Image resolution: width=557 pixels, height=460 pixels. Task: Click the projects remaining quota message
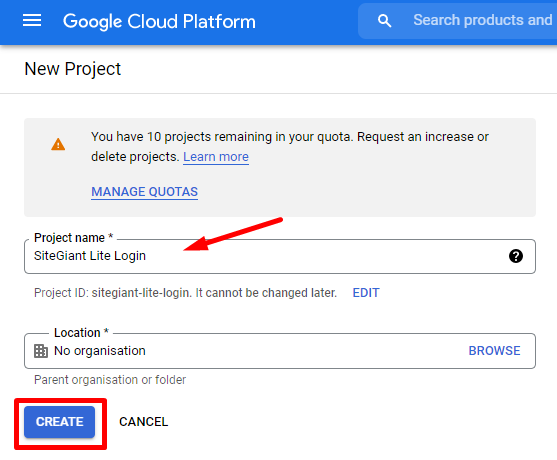[x=290, y=147]
